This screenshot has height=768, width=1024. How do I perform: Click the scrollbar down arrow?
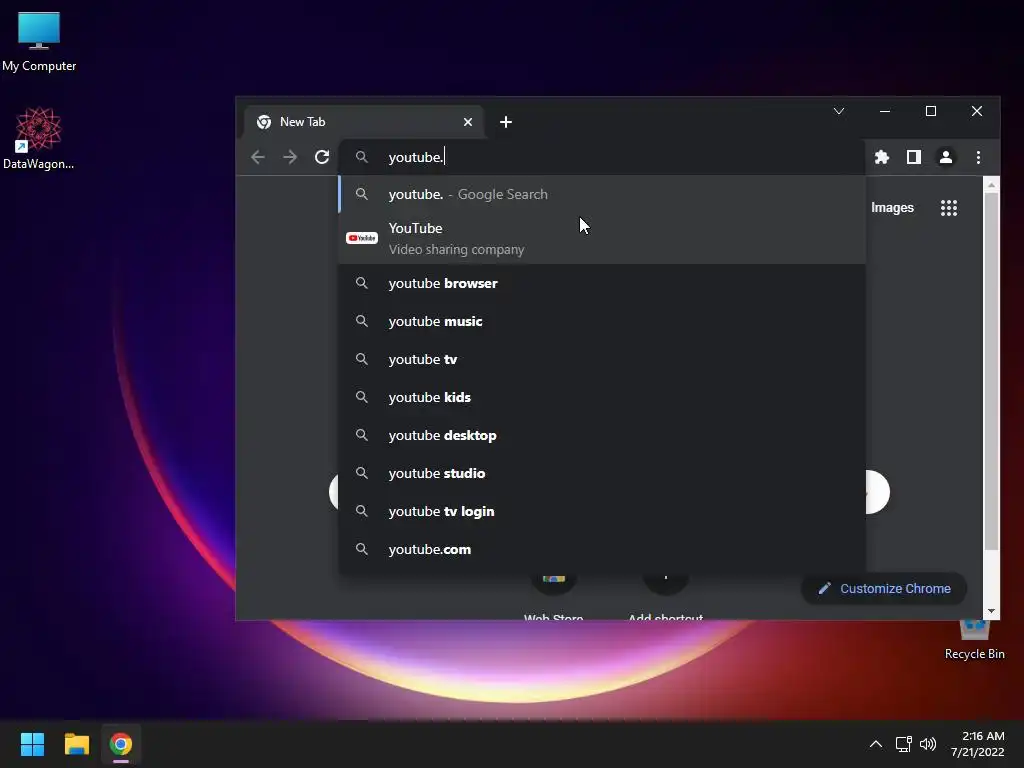click(x=991, y=611)
